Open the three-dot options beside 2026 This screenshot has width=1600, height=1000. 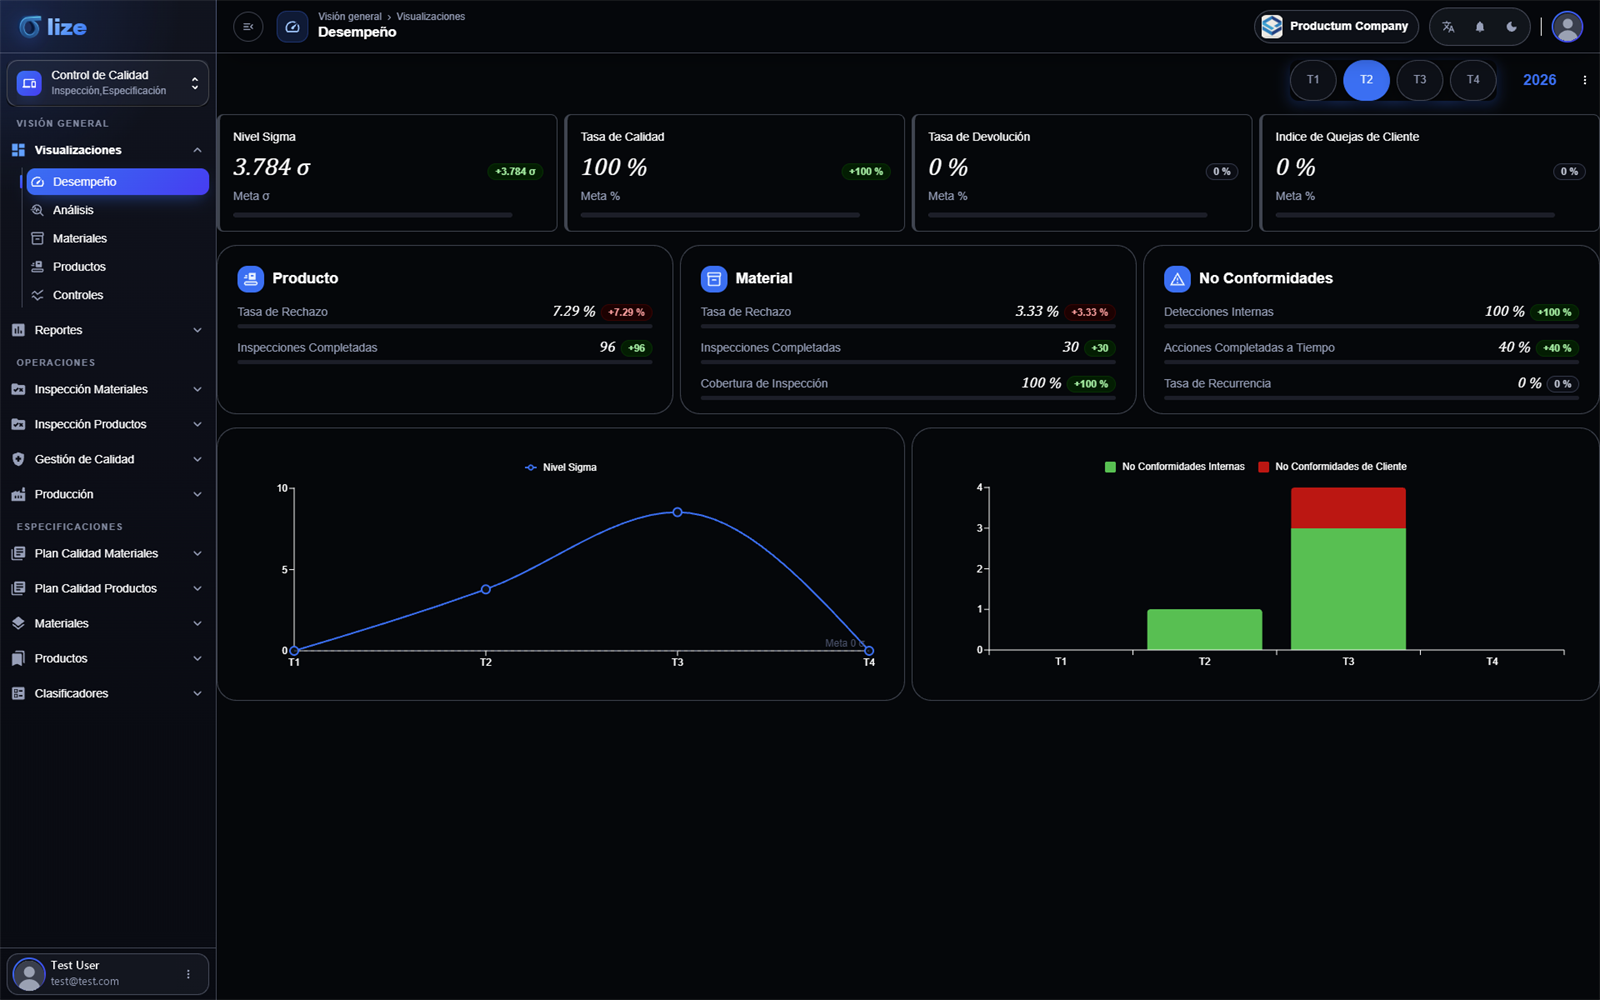point(1584,80)
